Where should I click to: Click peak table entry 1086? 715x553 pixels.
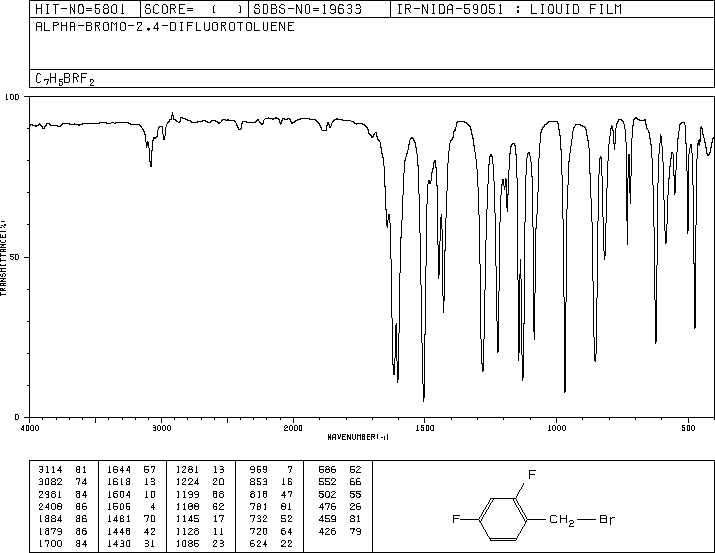tap(188, 543)
